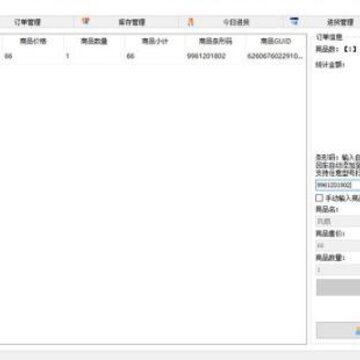This screenshot has width=360, height=360.
Task: Click the disabled field under 商品售价
Action: click(x=338, y=245)
